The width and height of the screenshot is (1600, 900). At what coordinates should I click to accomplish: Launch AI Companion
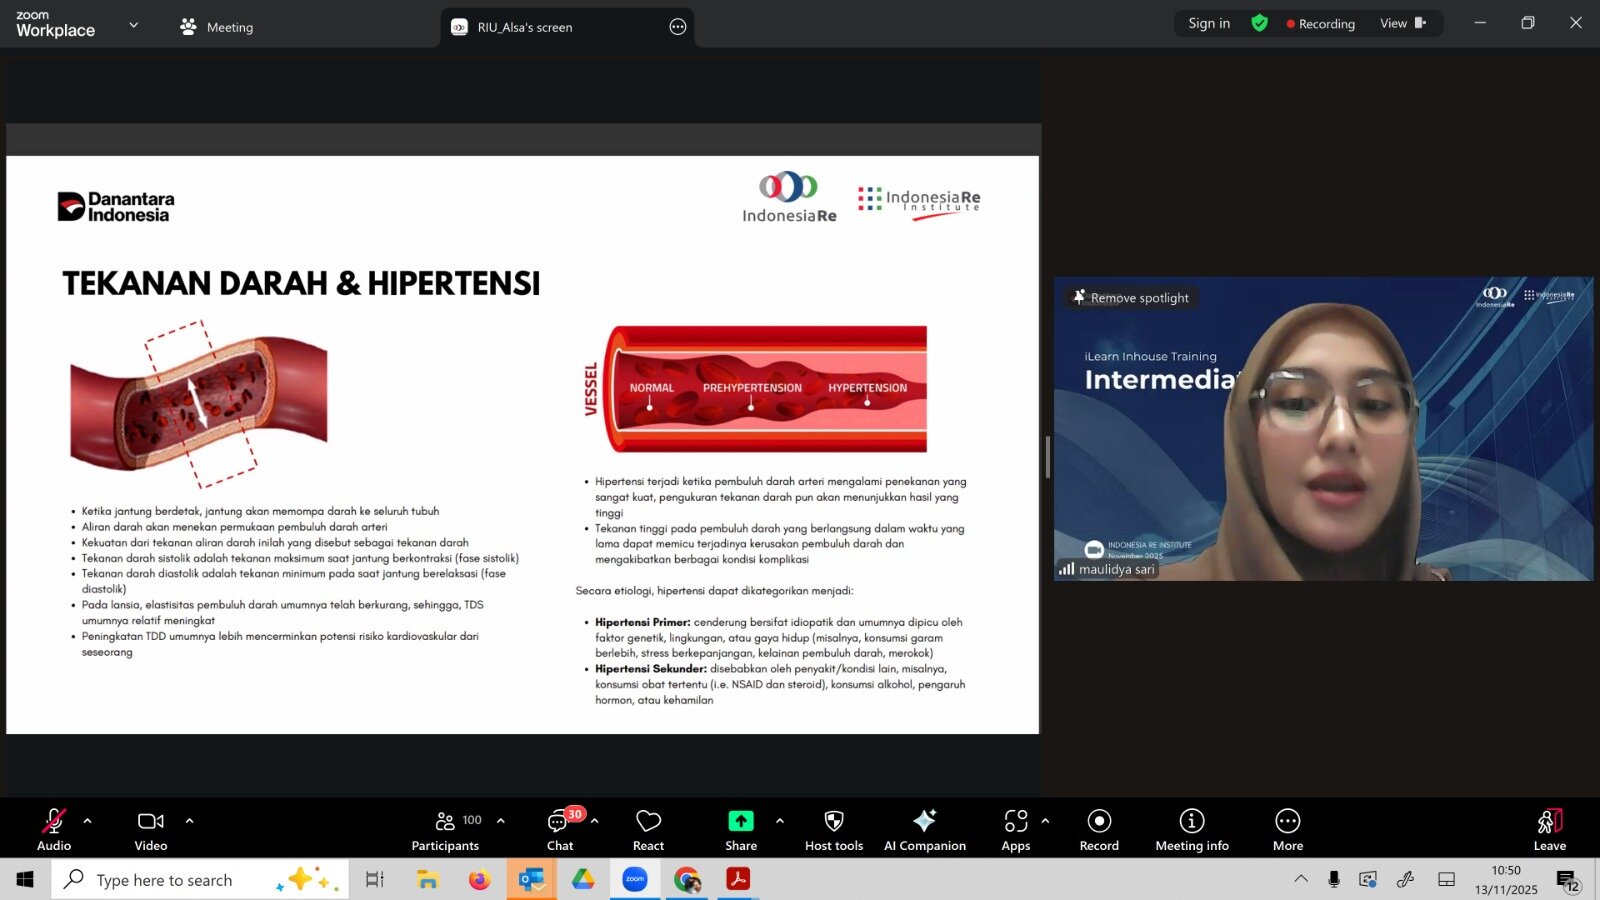924,829
